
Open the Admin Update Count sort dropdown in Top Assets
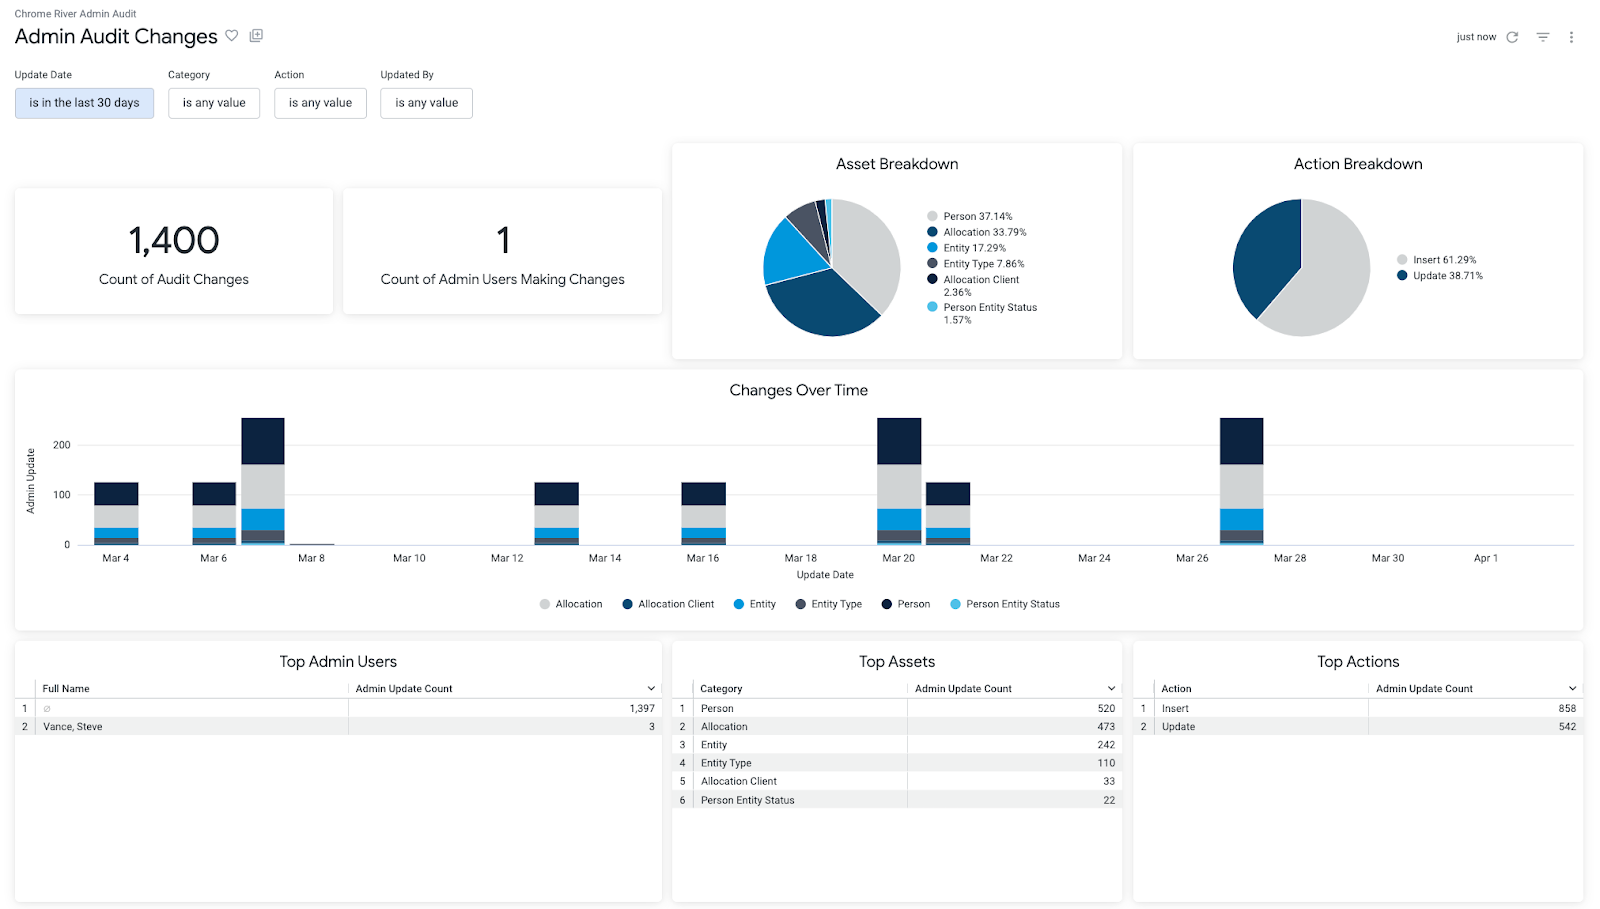(1111, 688)
